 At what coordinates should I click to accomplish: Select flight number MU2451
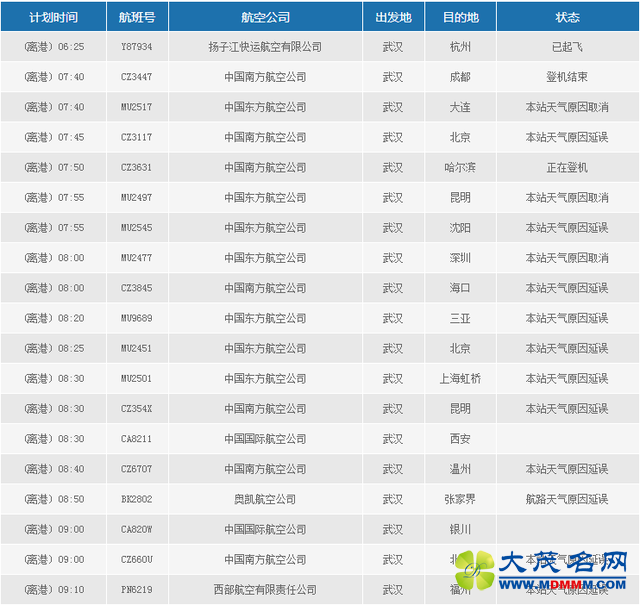coord(137,349)
